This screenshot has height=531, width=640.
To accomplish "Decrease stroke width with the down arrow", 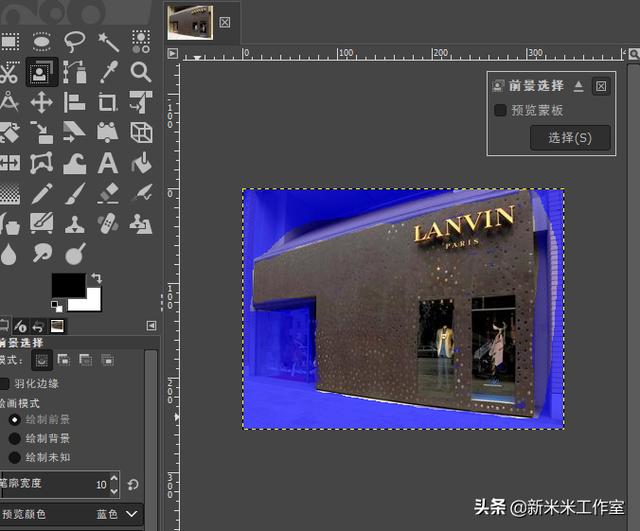I will [114, 491].
